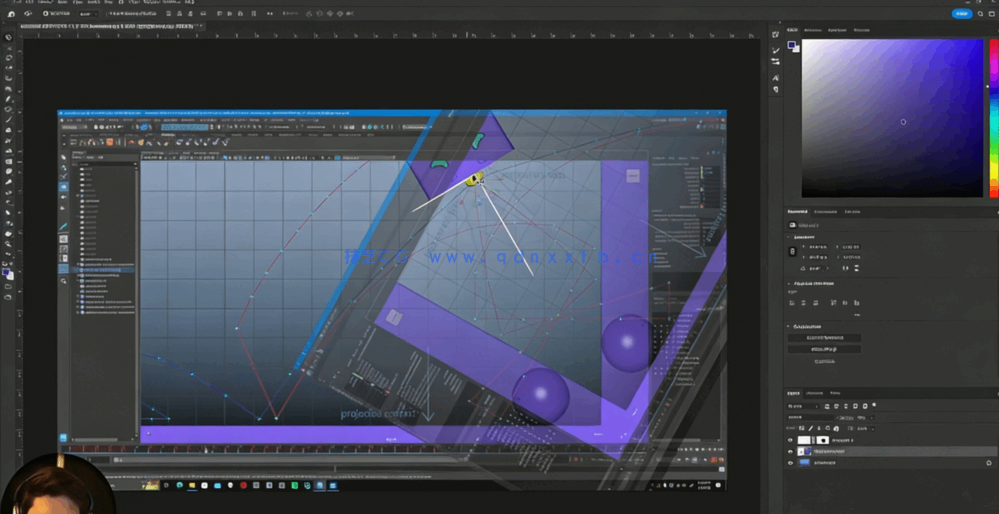Hide the top layer using eye icon

click(790, 440)
